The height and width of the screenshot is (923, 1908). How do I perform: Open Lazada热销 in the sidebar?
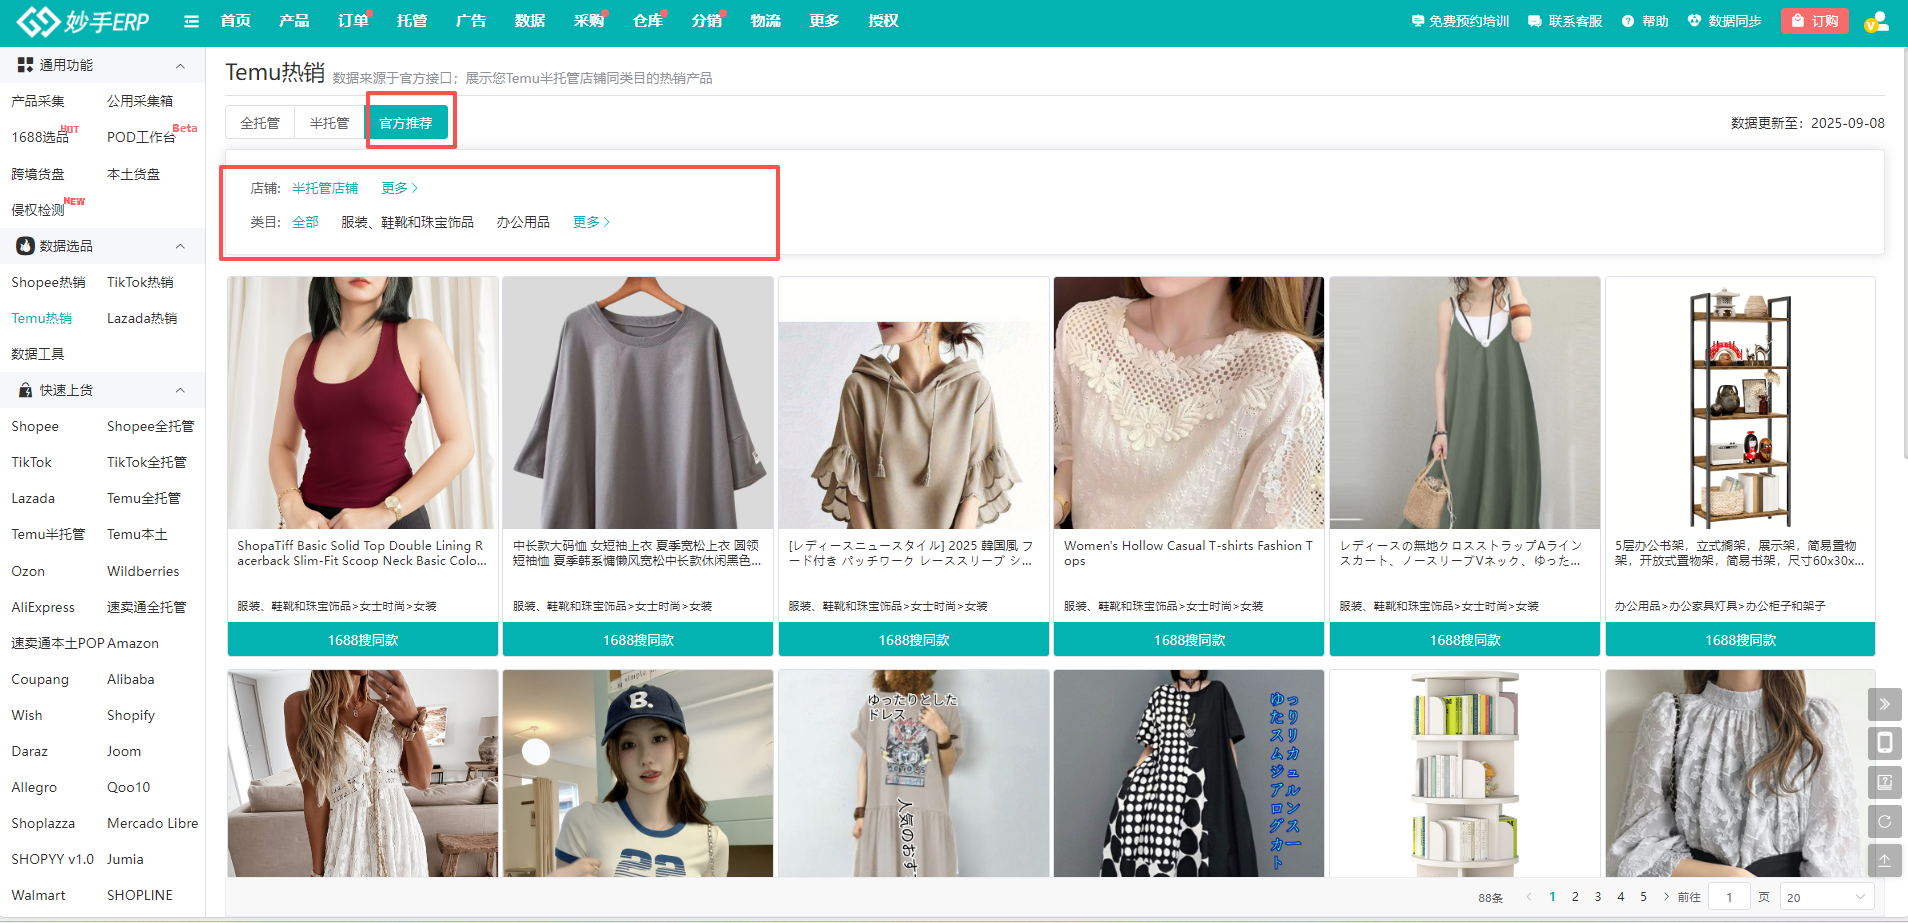coord(142,318)
